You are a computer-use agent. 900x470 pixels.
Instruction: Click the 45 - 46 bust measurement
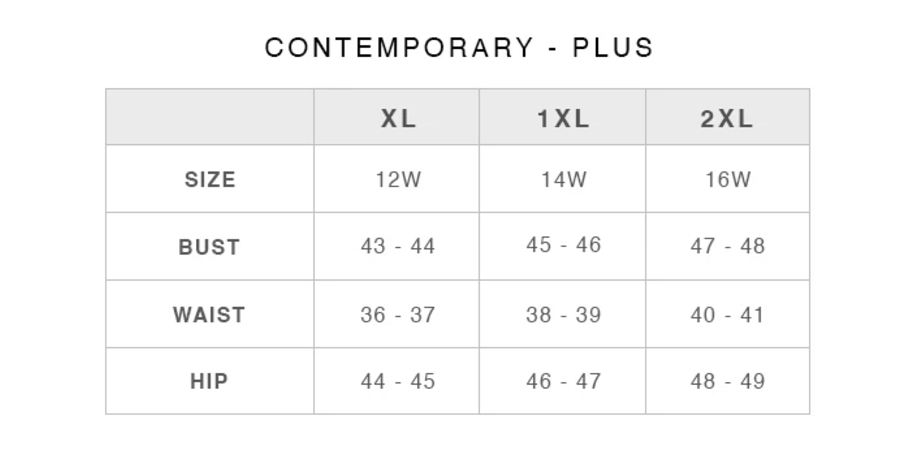(x=563, y=245)
